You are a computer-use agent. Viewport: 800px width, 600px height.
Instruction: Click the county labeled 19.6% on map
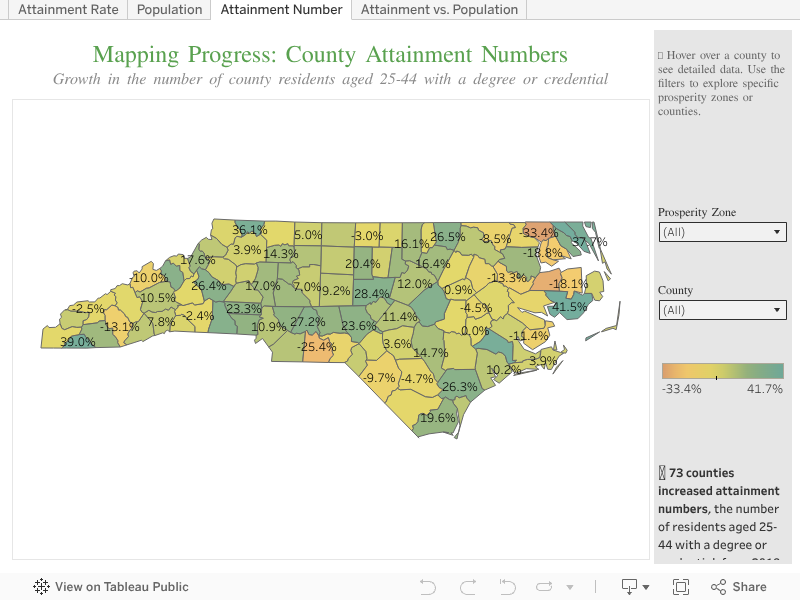(437, 419)
